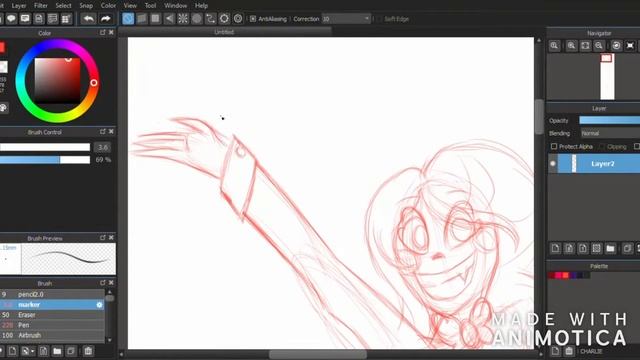The image size is (640, 360).
Task: Select the circle snap icon
Action: click(197, 19)
